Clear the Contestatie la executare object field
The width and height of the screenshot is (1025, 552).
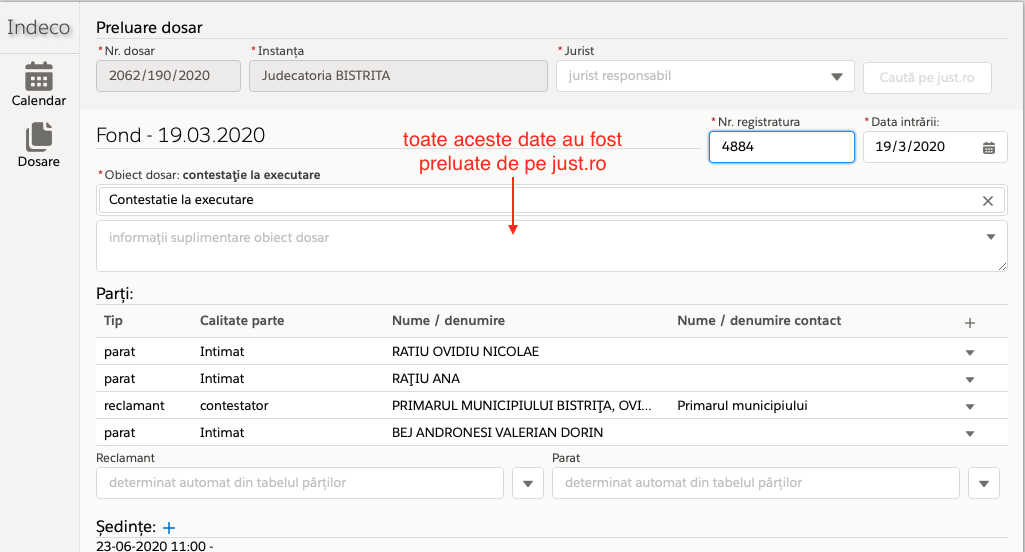click(988, 201)
